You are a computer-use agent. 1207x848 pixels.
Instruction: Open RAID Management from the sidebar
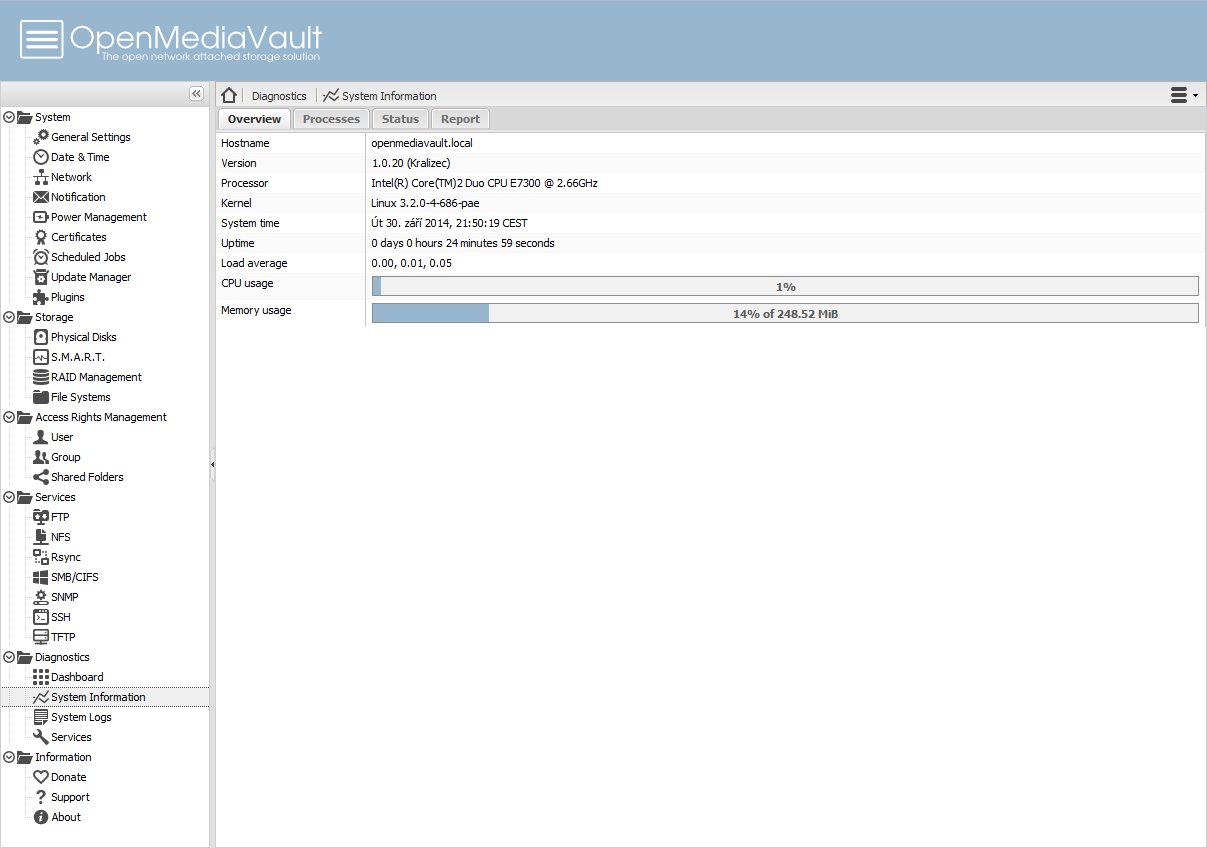pyautogui.click(x=96, y=377)
